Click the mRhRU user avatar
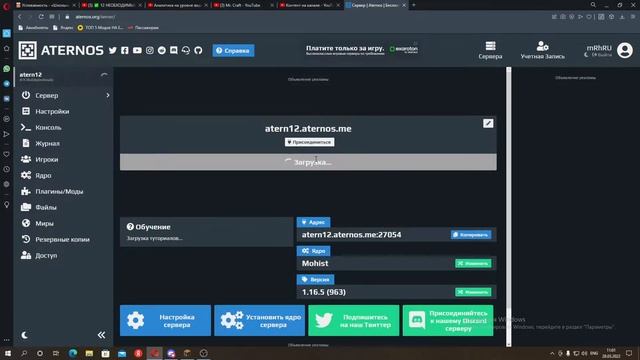The height and width of the screenshot is (360, 640). click(x=624, y=50)
